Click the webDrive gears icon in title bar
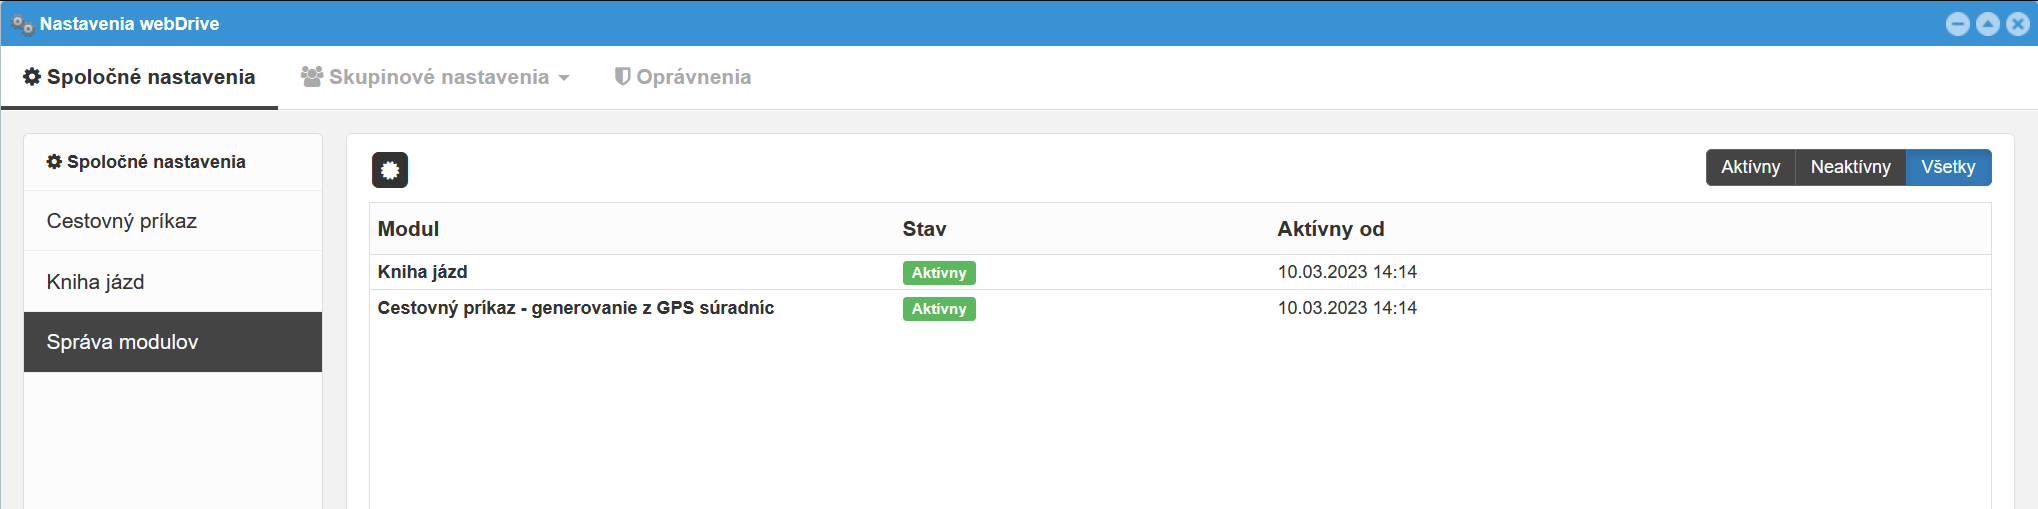 pyautogui.click(x=22, y=24)
